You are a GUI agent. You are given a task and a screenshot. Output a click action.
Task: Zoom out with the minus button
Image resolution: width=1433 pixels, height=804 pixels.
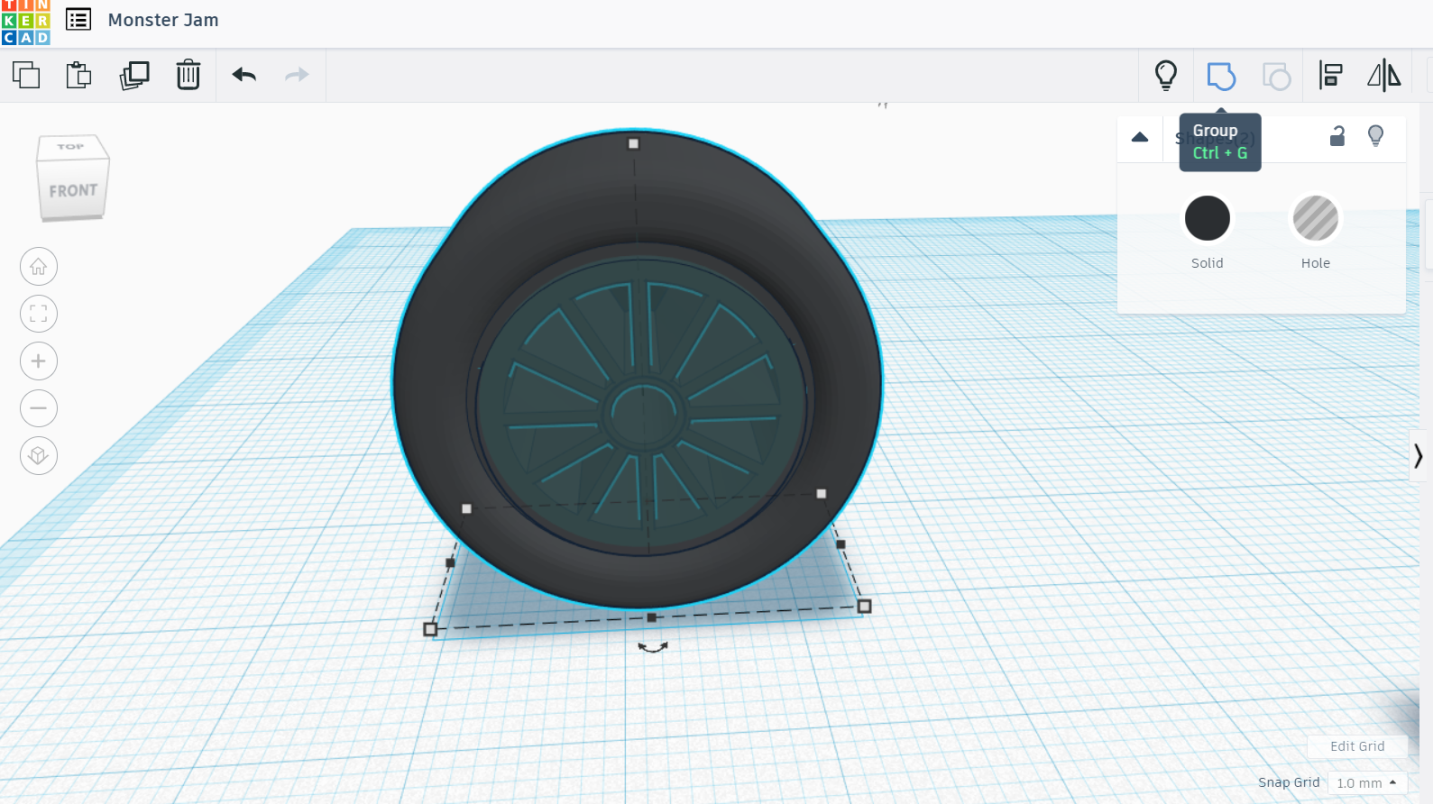(x=39, y=408)
